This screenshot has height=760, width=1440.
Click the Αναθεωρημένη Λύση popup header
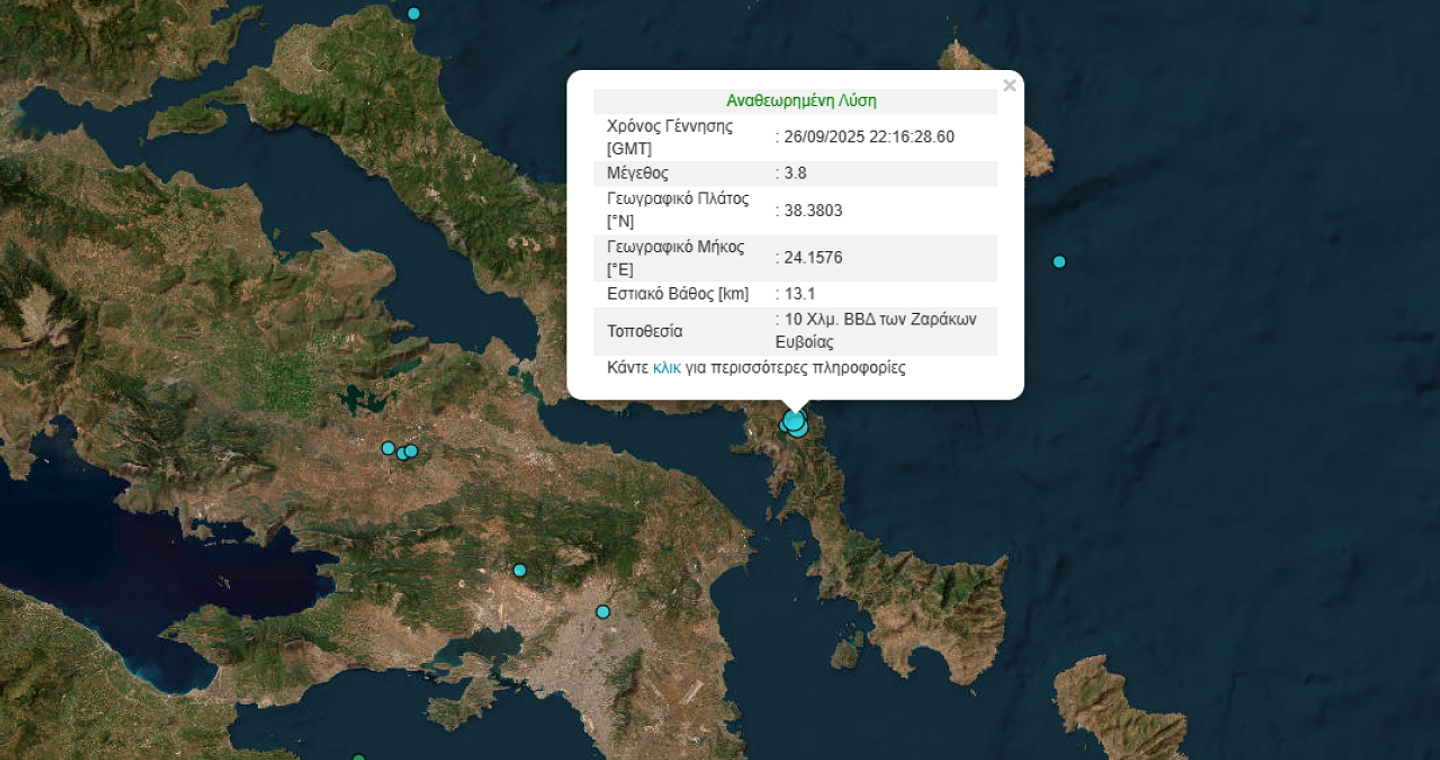(x=800, y=100)
